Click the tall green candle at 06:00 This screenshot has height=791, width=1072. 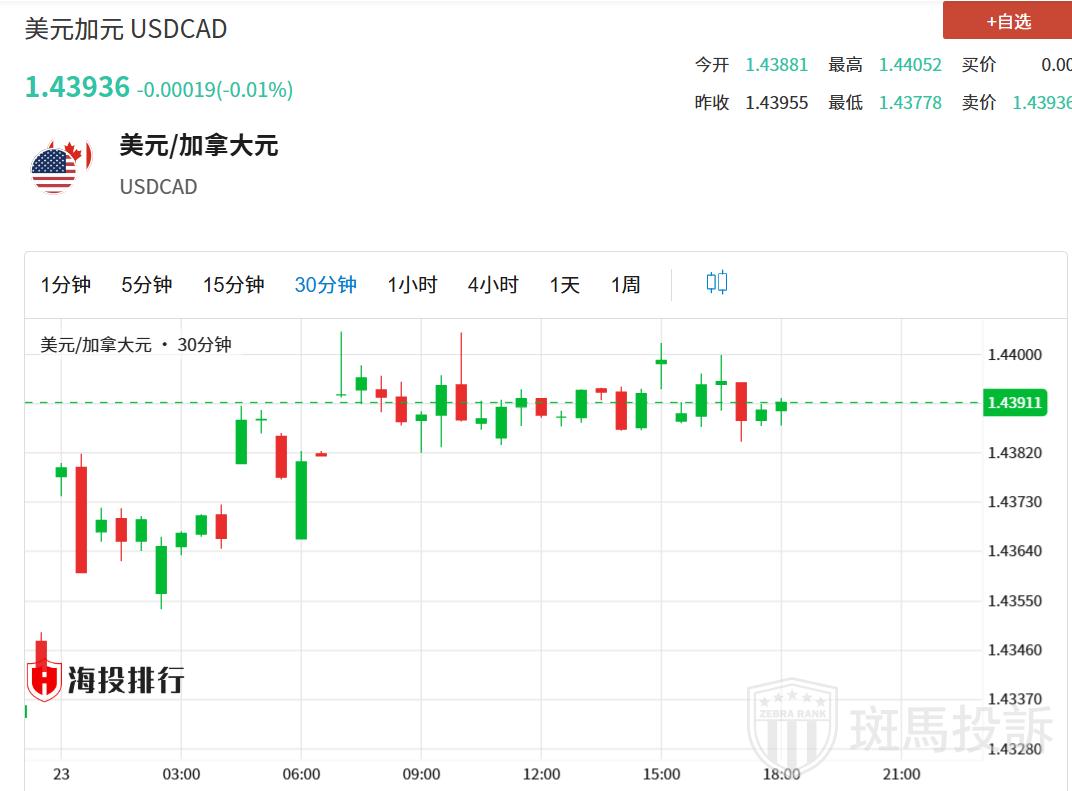pyautogui.click(x=301, y=500)
